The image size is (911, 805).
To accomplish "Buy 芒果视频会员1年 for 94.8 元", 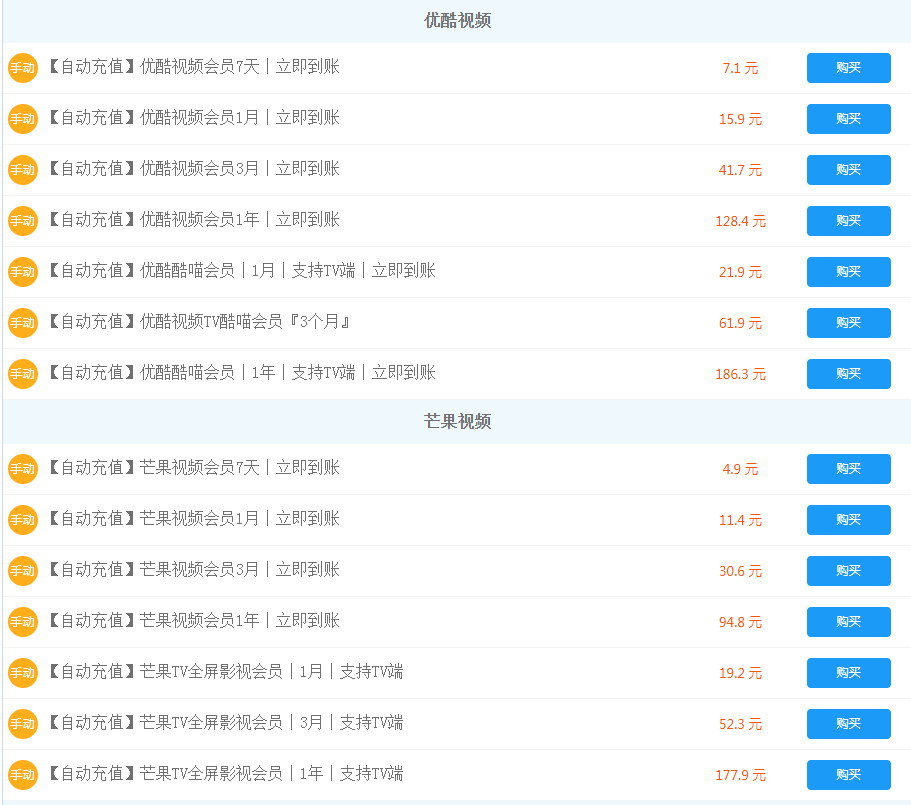I will tap(848, 622).
